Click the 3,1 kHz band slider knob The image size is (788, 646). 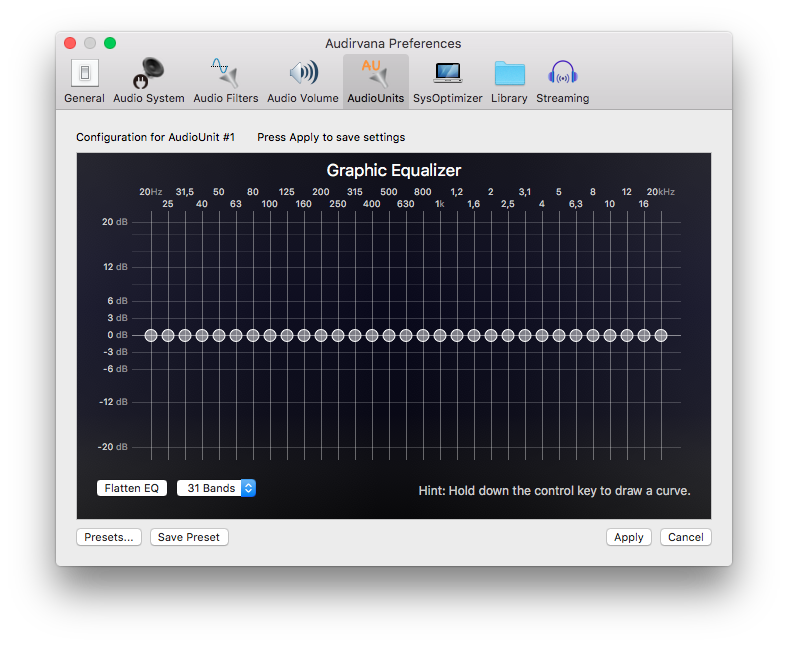[525, 335]
